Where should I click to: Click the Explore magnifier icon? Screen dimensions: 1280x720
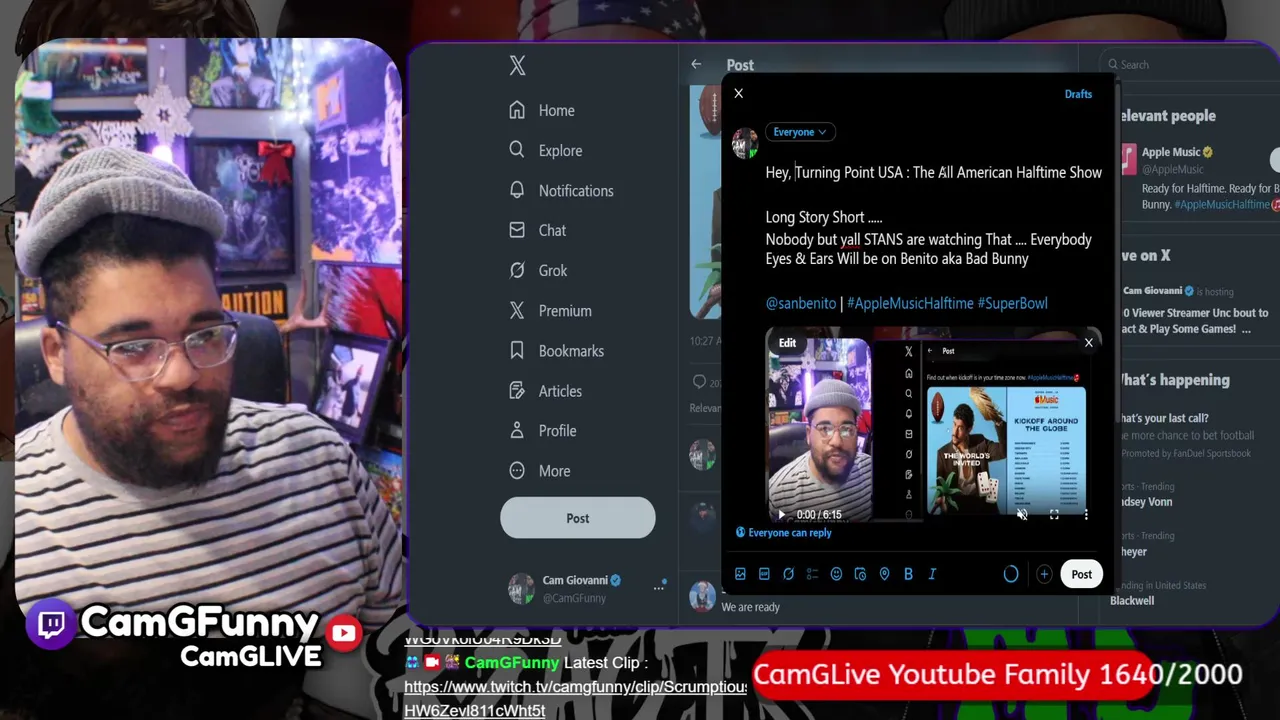[517, 150]
